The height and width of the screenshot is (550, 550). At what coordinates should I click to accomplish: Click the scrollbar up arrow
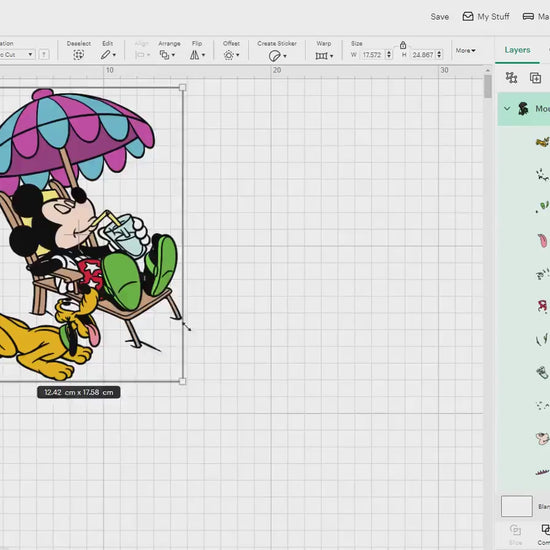[488, 71]
